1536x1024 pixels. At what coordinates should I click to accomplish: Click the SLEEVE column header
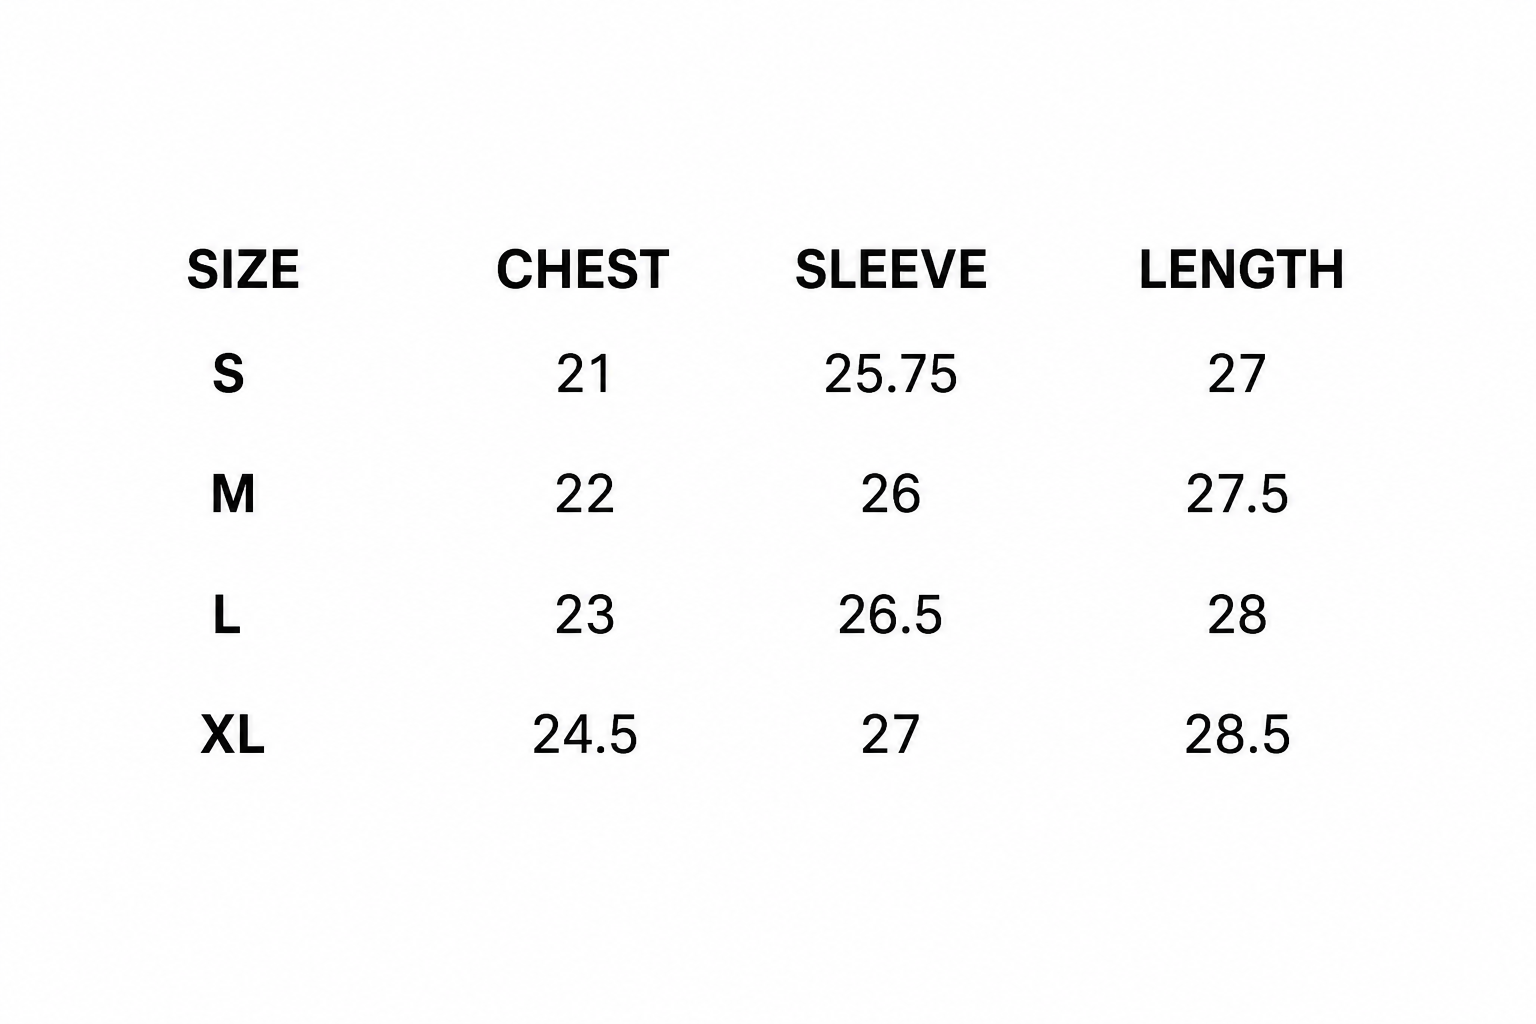click(x=891, y=270)
